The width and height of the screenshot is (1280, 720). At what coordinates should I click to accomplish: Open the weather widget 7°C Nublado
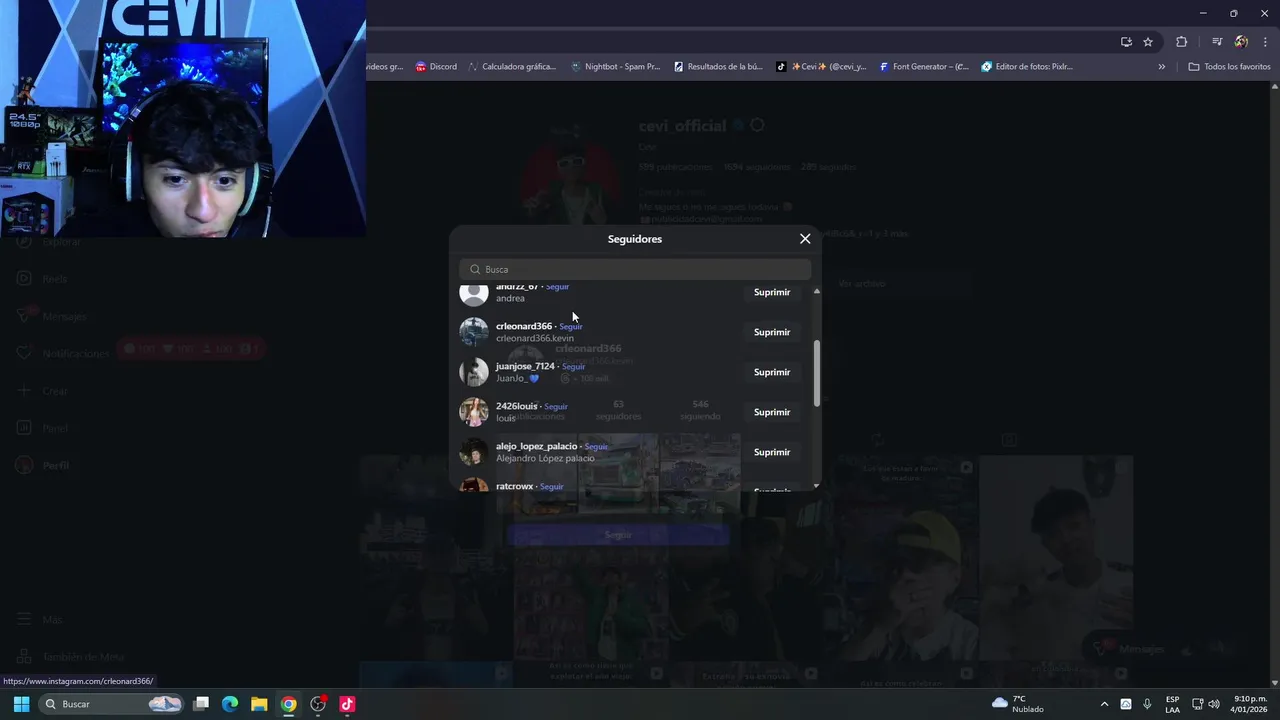[1017, 704]
